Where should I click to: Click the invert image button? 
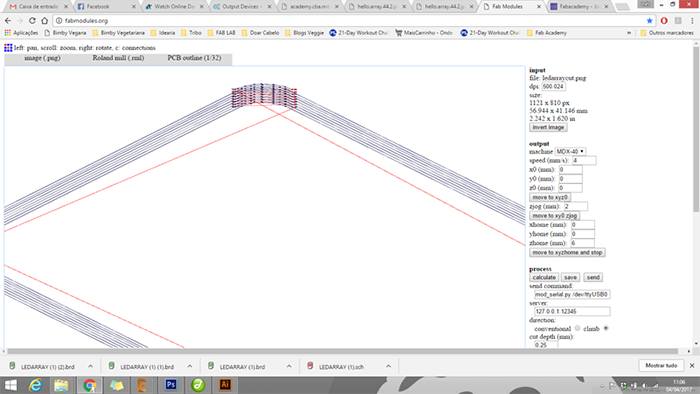tap(548, 127)
